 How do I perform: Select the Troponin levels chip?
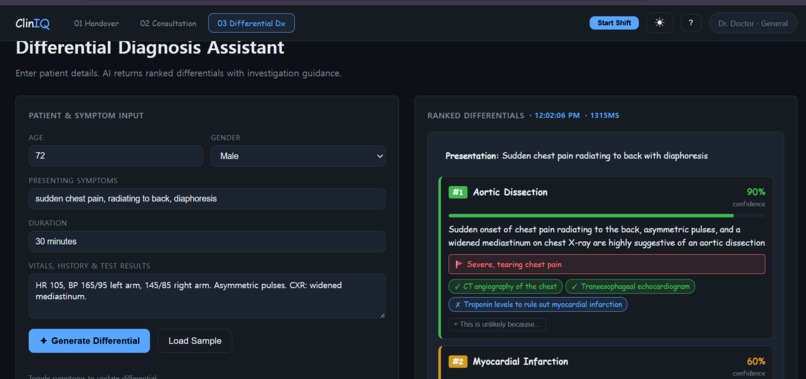[x=538, y=304]
